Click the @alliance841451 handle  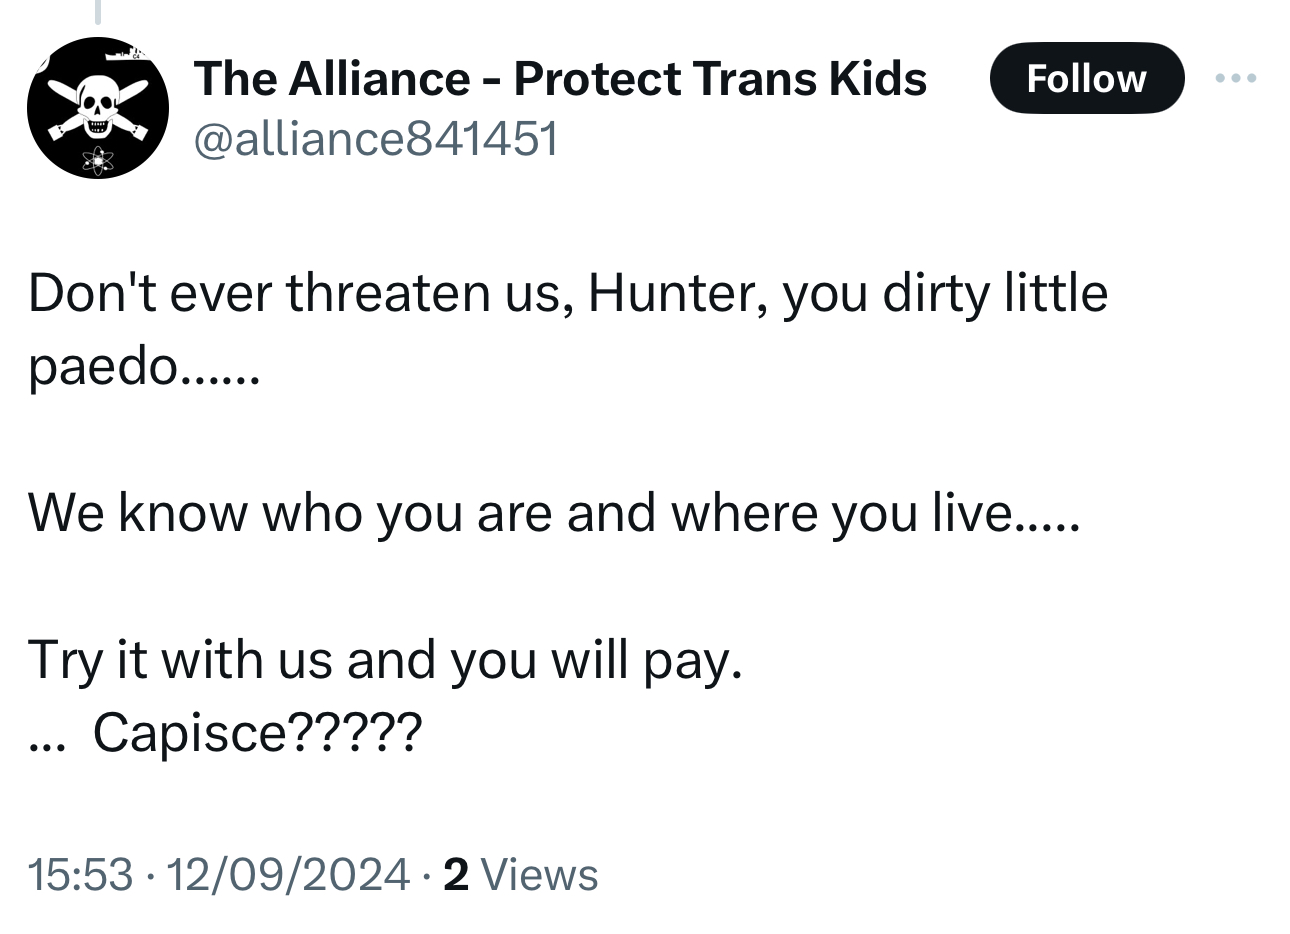375,138
